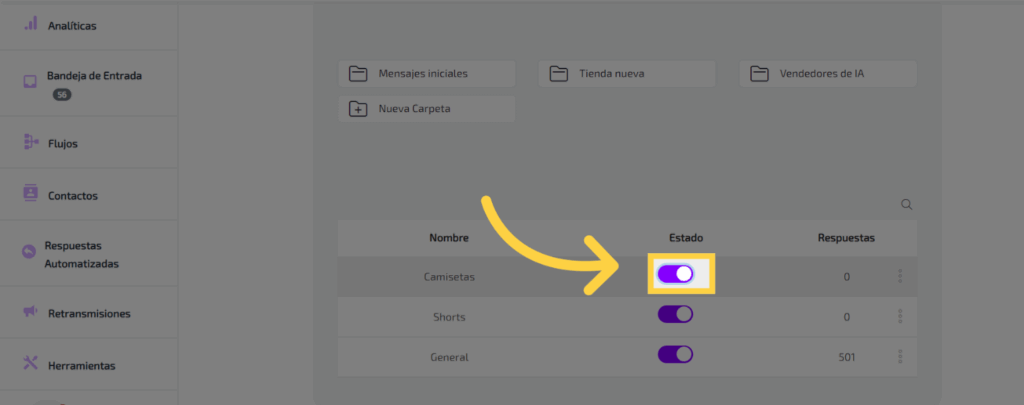Click the Contactos sidebar icon
The height and width of the screenshot is (405, 1024).
[30, 195]
